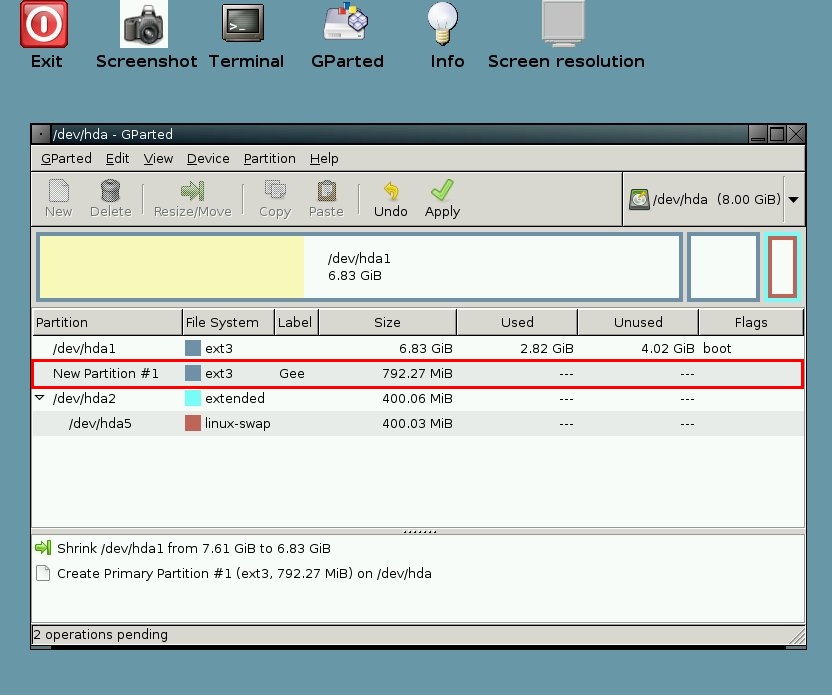
Task: Open the Help menu
Action: coord(324,159)
